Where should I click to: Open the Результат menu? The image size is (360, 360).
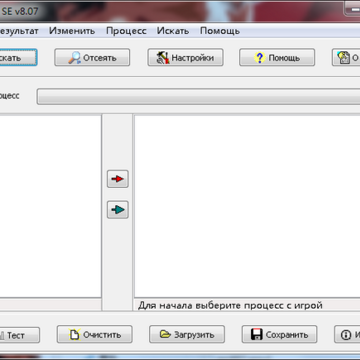[19, 31]
